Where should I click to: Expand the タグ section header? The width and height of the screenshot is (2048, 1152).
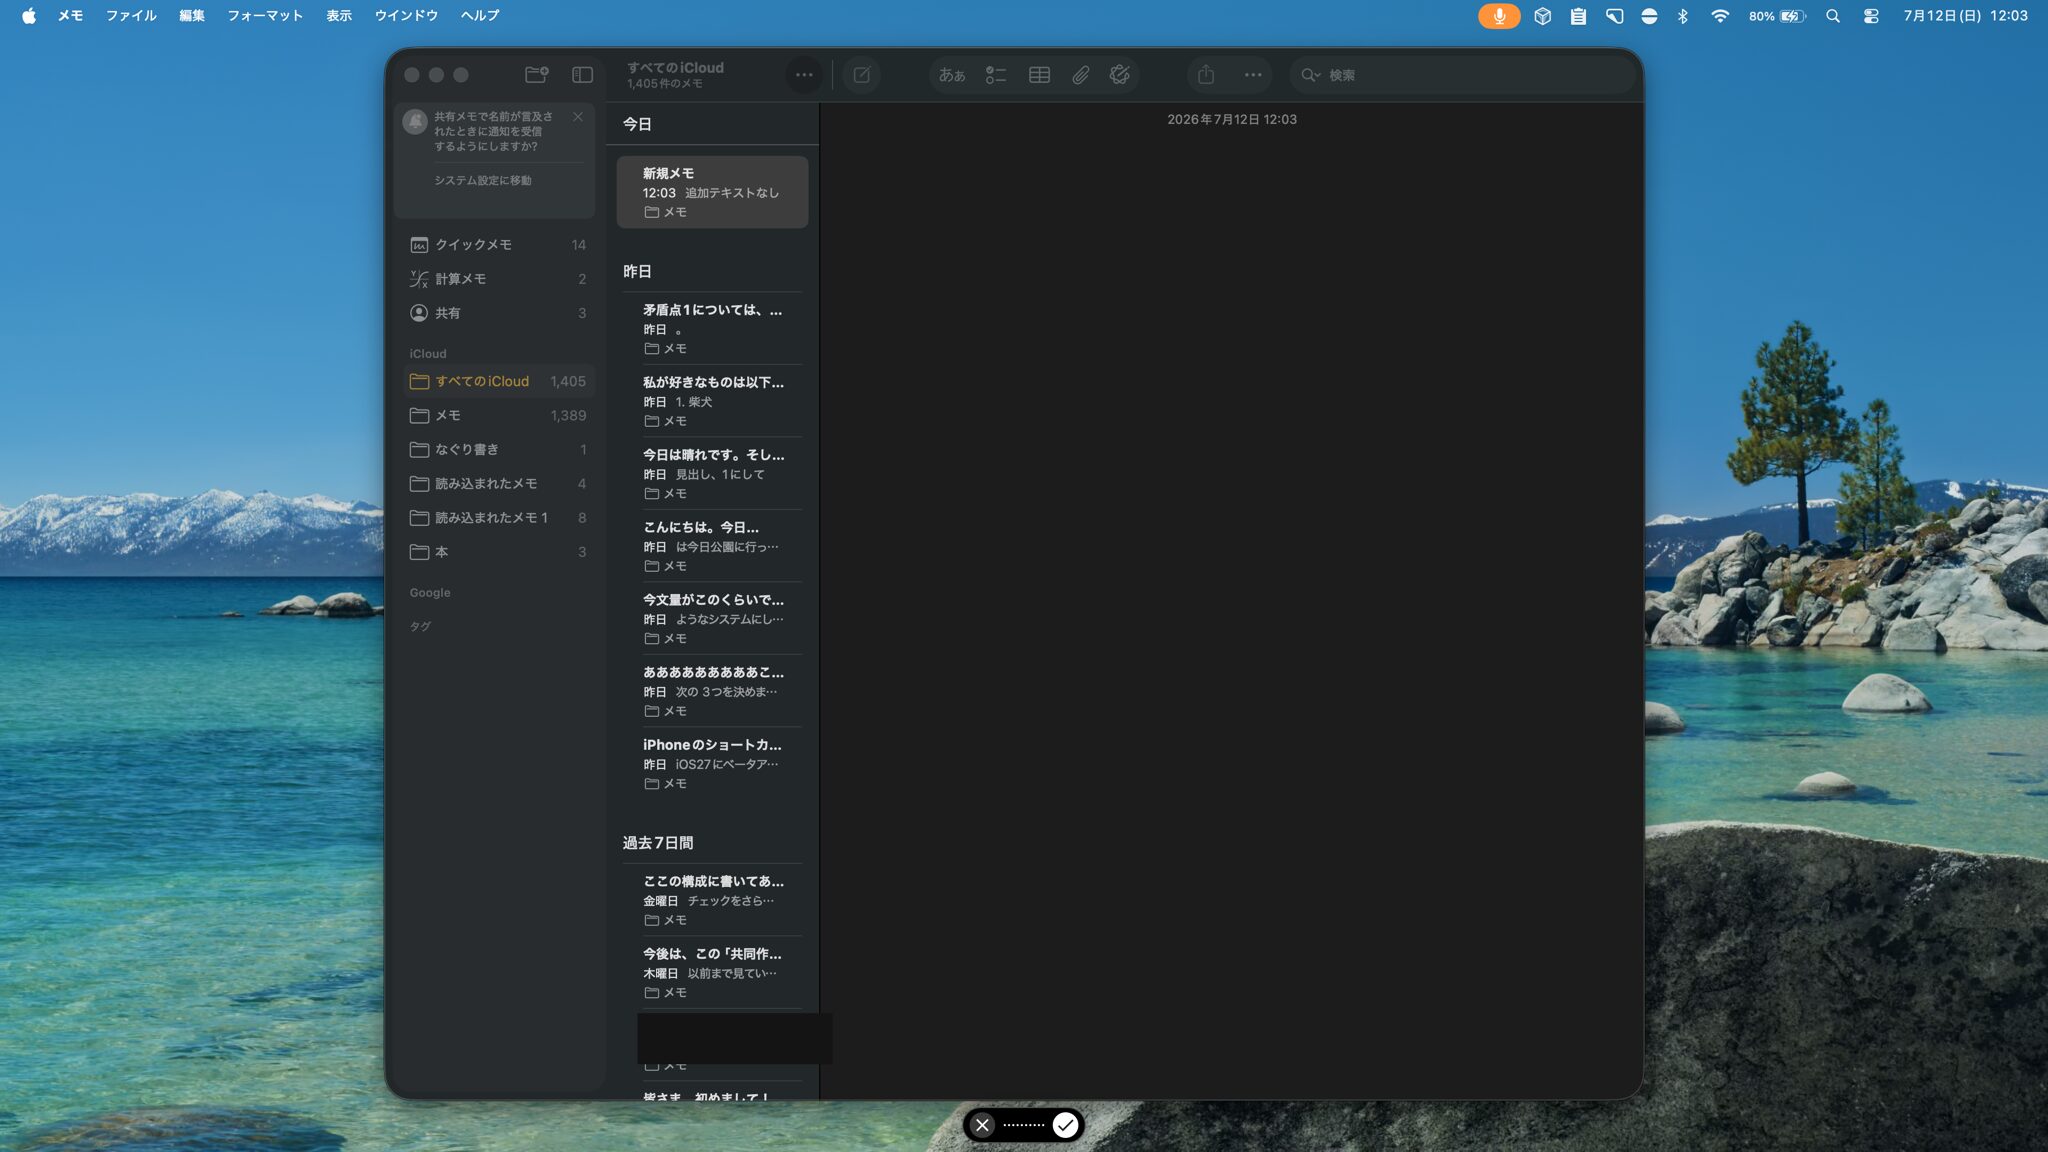coord(420,627)
